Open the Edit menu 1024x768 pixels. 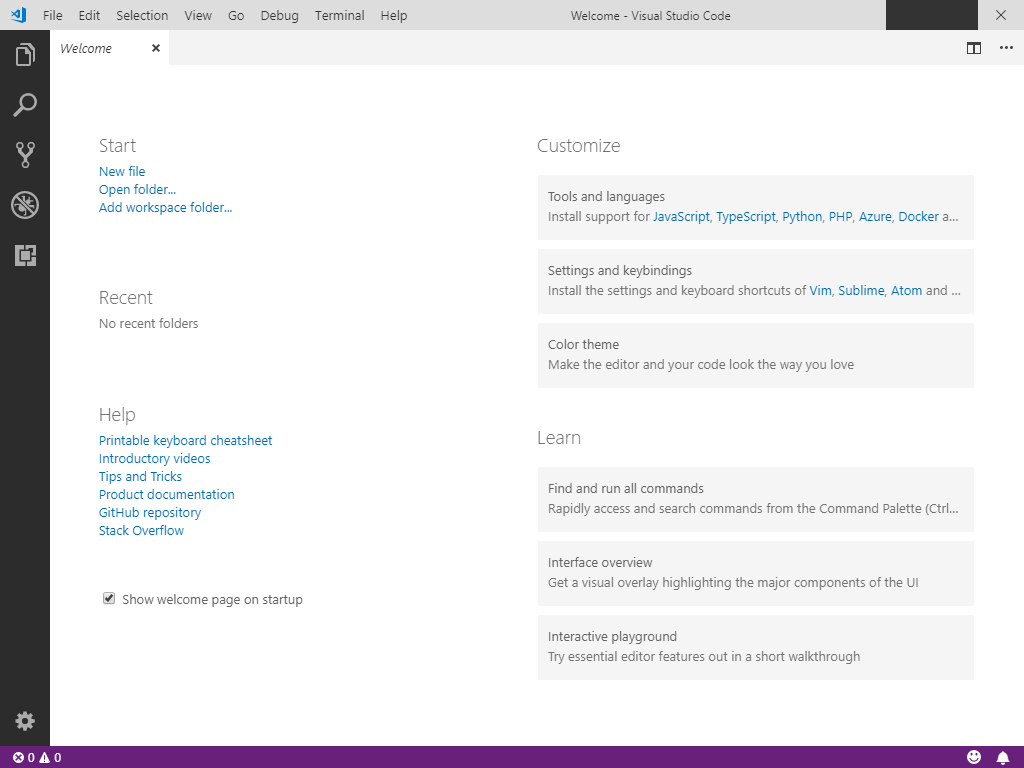coord(89,15)
